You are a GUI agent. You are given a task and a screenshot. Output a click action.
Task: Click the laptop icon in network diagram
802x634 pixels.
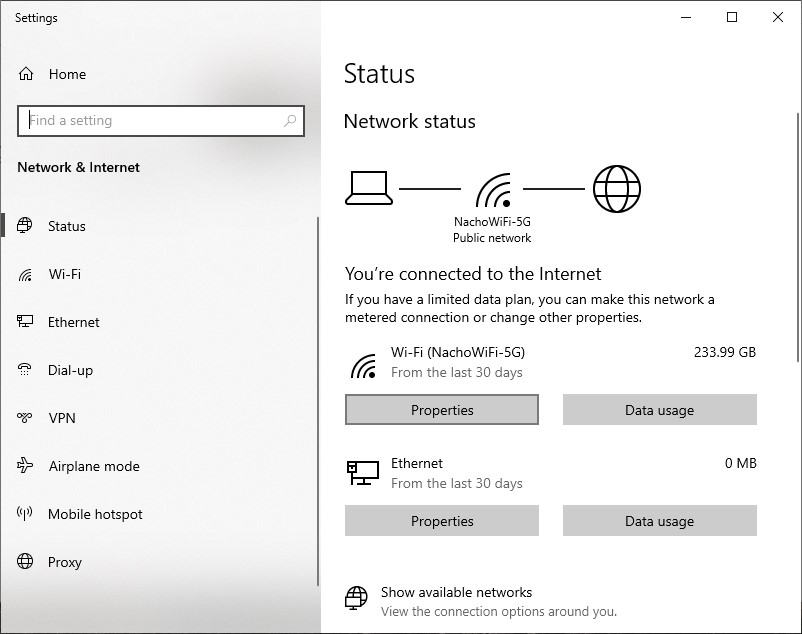[369, 187]
